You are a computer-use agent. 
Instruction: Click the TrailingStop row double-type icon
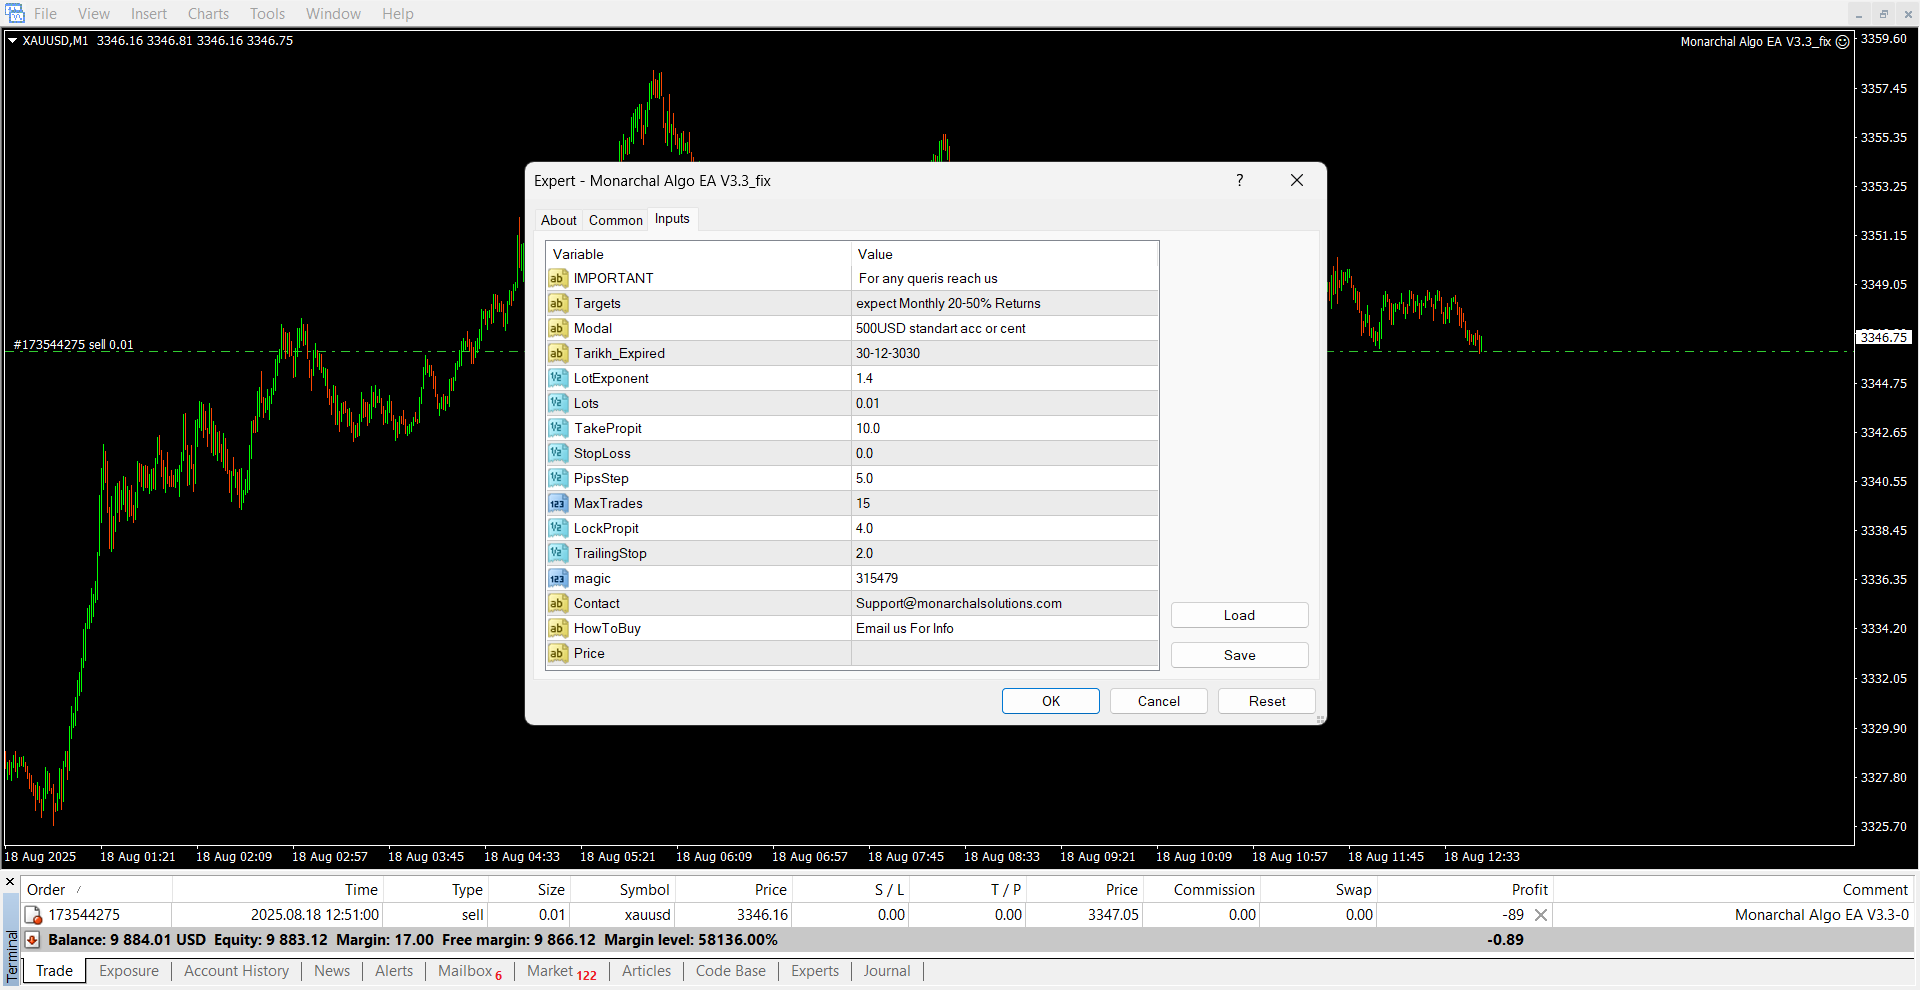[558, 553]
